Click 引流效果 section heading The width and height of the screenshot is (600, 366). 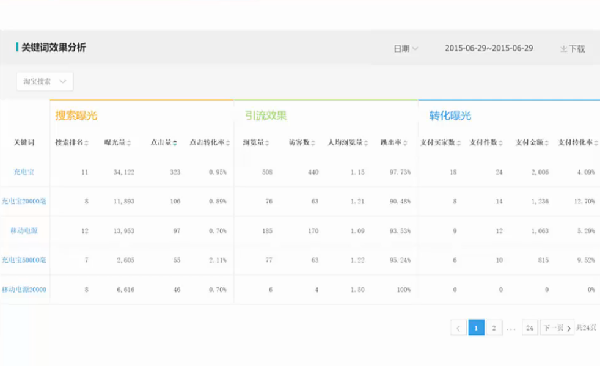click(266, 115)
